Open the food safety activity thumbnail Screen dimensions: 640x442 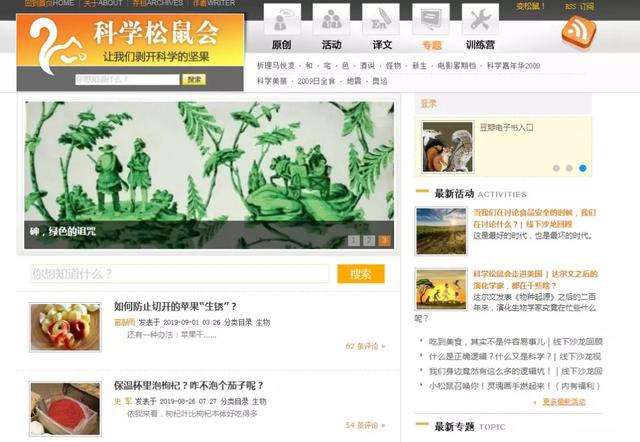[441, 231]
